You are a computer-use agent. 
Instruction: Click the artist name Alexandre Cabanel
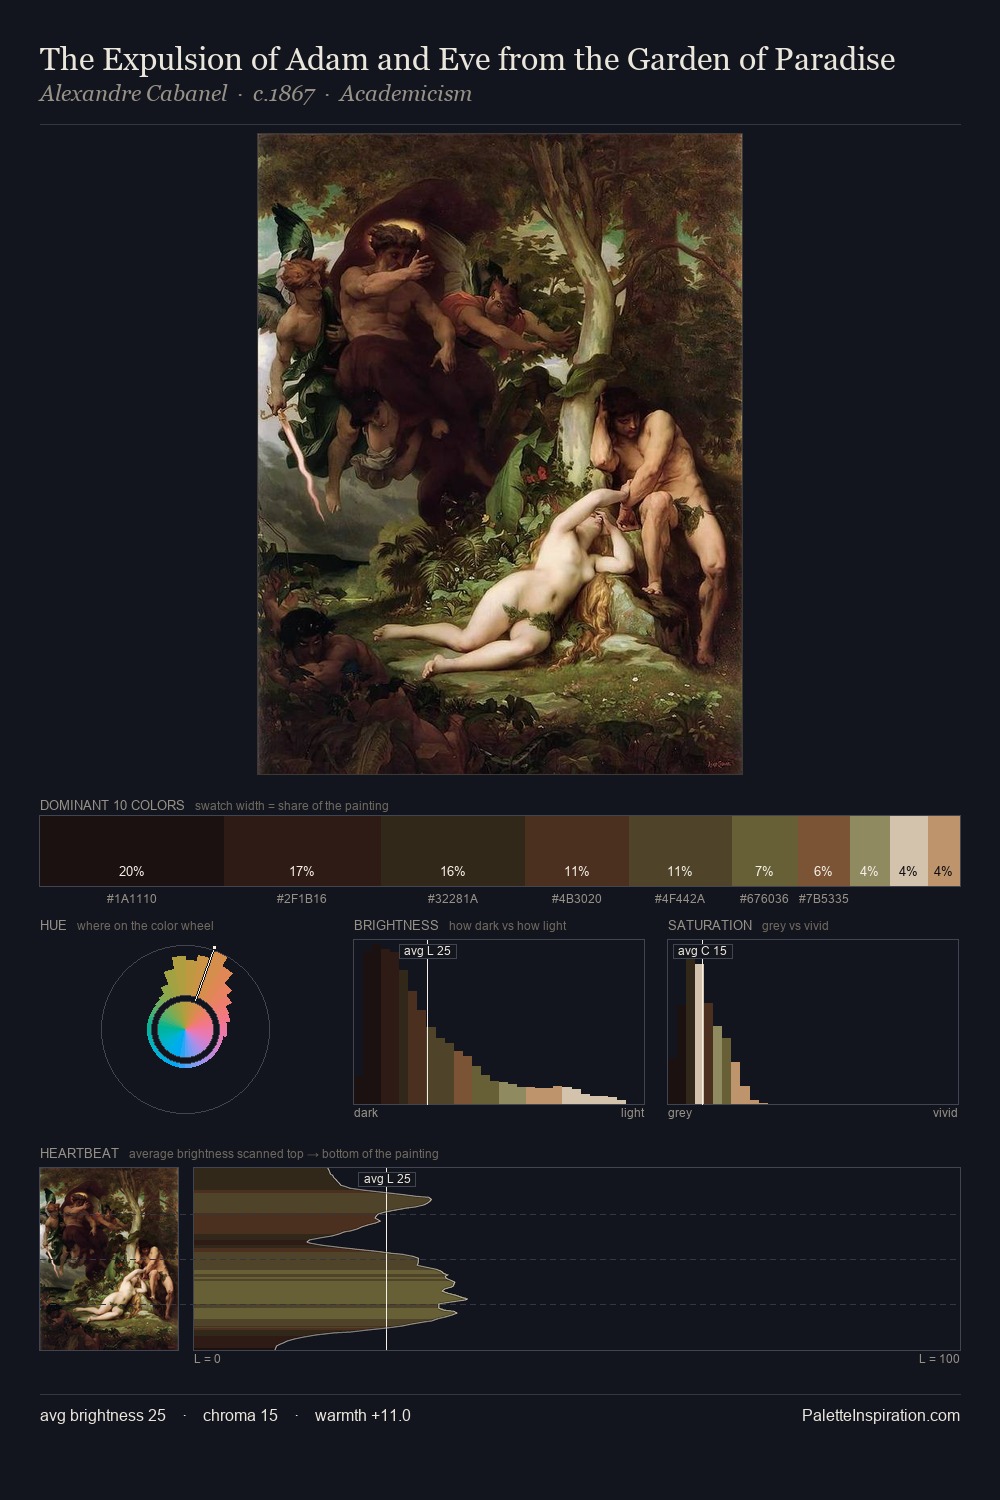point(133,94)
